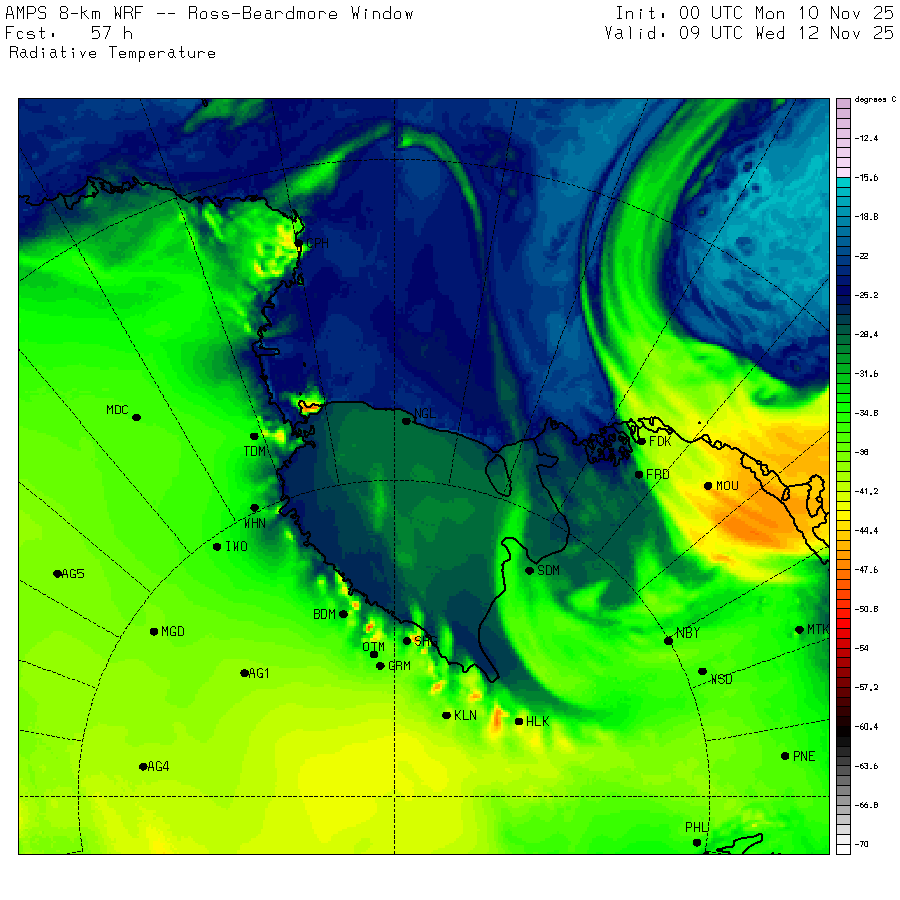Click the TDM station label
This screenshot has height=900, width=900.
(x=254, y=451)
